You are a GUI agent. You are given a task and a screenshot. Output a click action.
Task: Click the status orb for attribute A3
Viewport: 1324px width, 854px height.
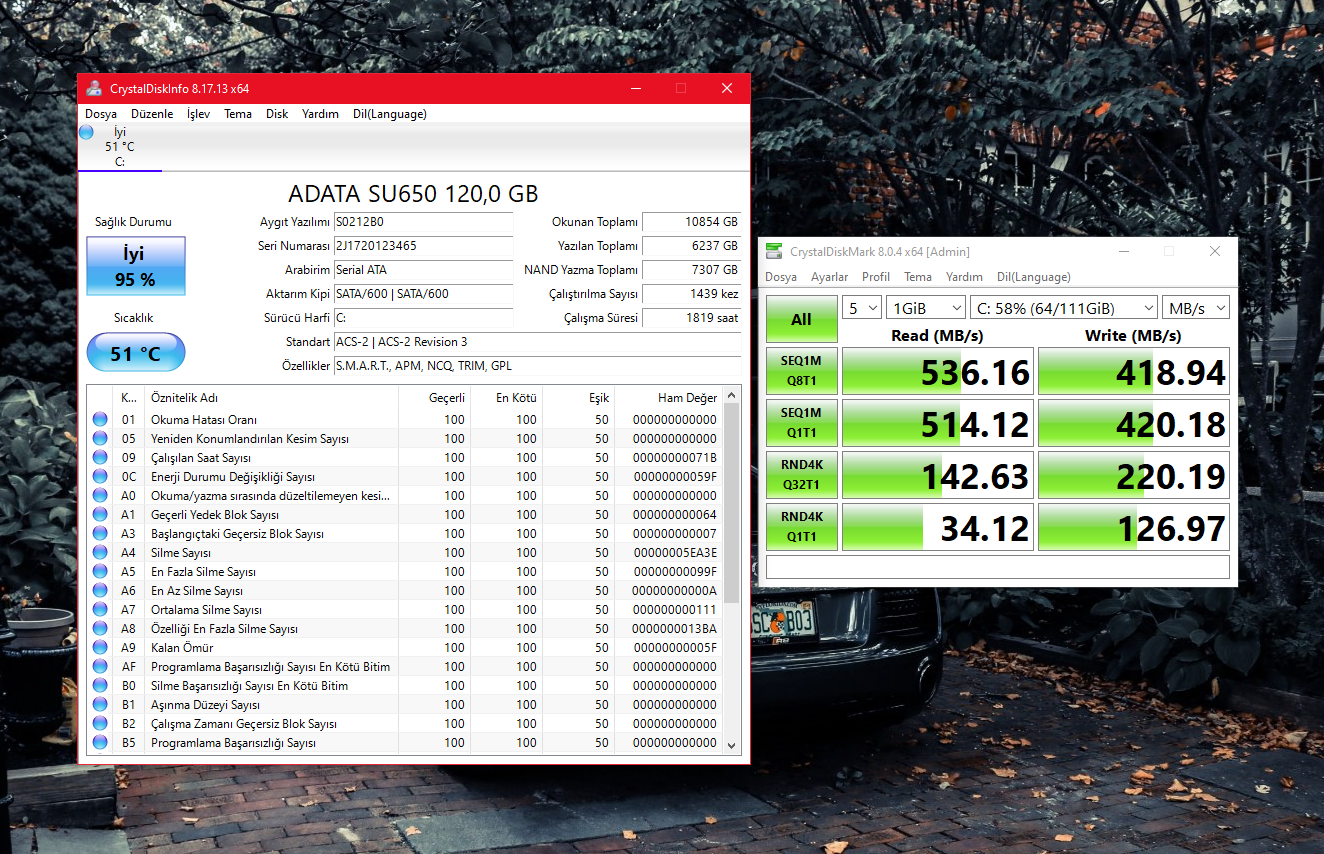[x=100, y=534]
